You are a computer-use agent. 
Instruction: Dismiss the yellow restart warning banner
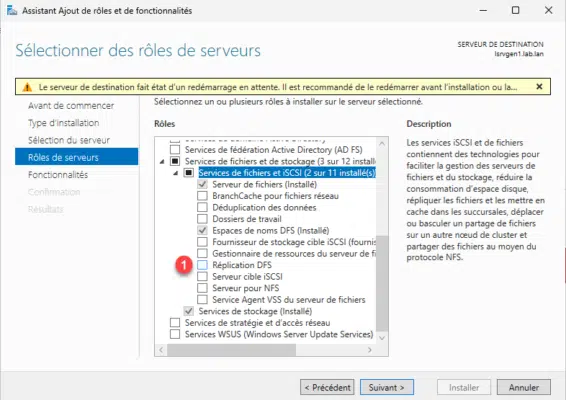(539, 87)
